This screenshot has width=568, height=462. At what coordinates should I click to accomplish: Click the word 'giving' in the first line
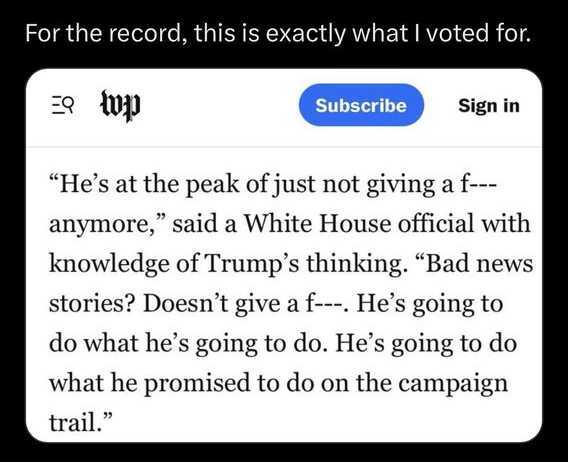point(400,184)
